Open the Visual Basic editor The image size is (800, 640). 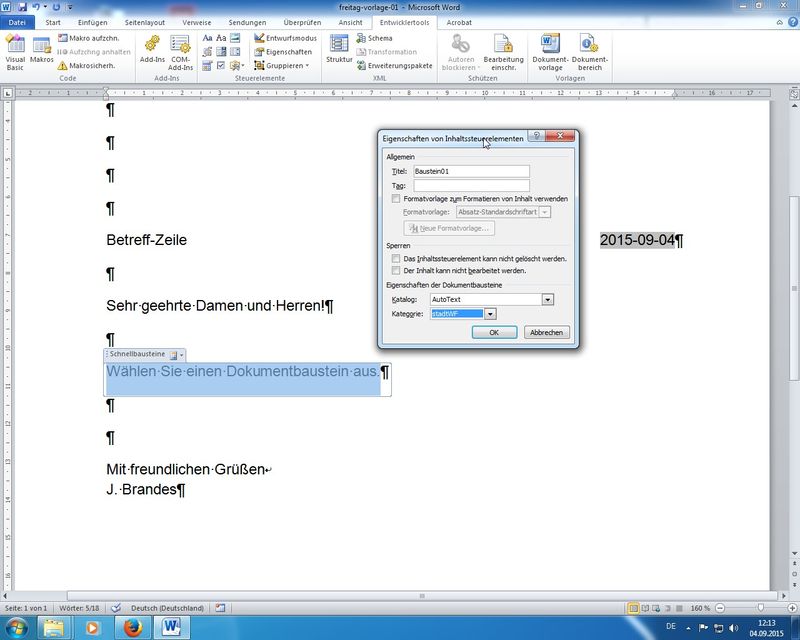pos(16,52)
